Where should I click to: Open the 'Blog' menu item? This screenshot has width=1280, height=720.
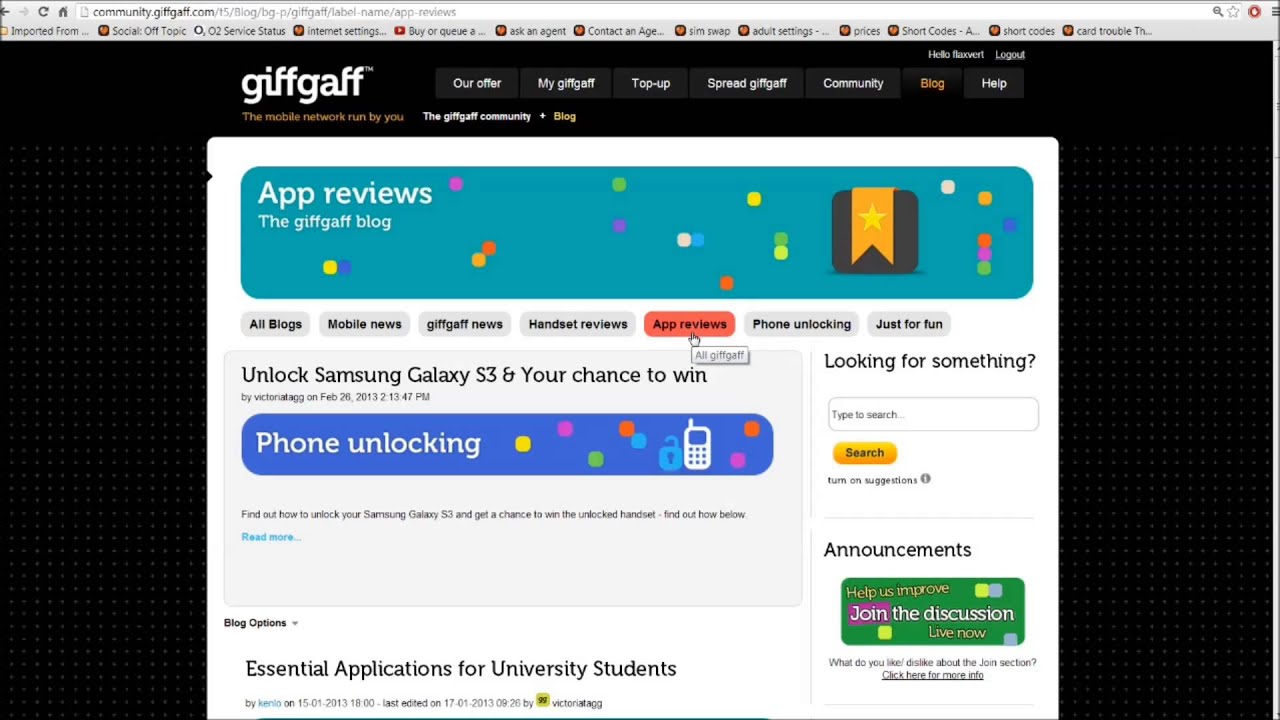tap(932, 83)
